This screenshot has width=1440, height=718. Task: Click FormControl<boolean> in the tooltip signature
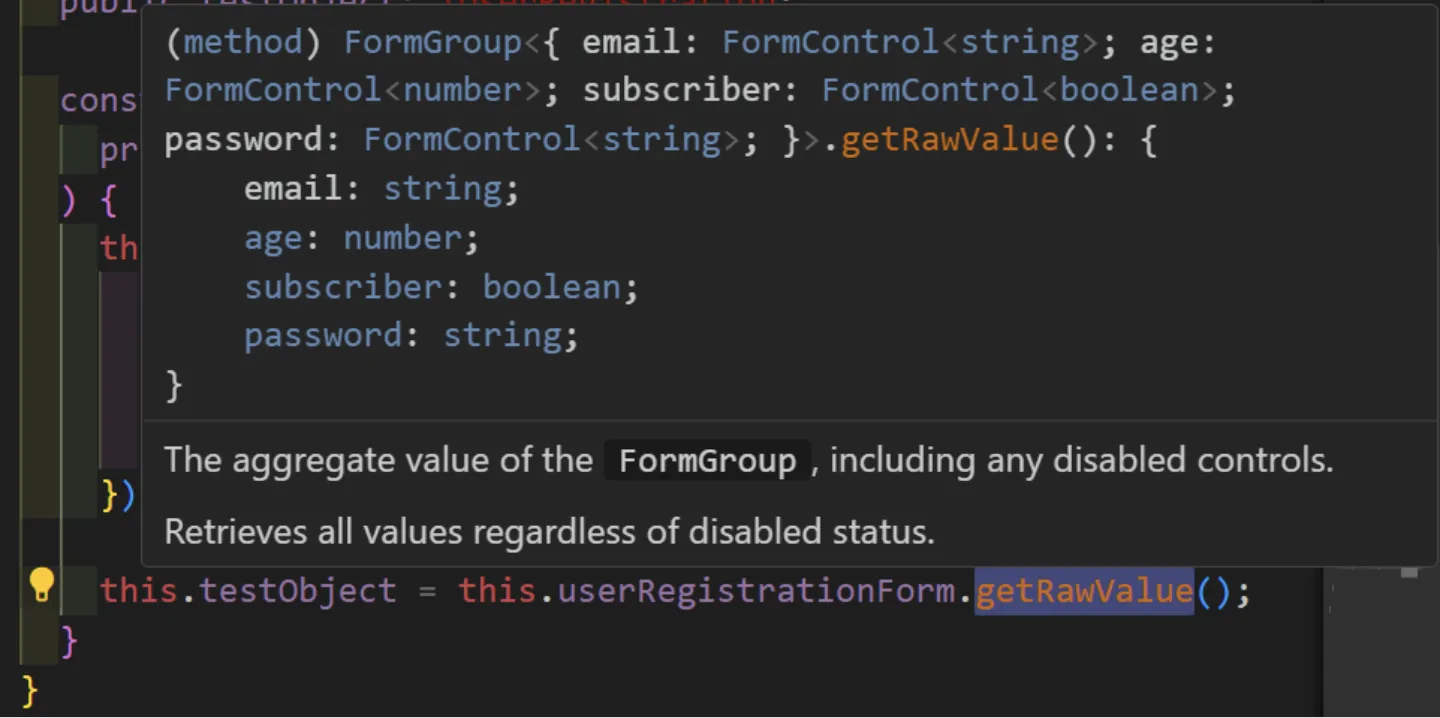(1018, 90)
